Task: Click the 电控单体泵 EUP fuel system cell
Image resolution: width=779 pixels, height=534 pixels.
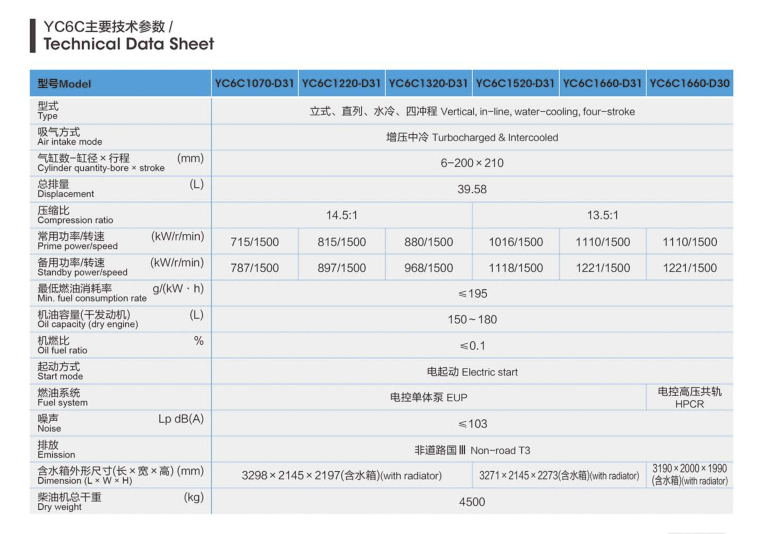Action: 428,398
